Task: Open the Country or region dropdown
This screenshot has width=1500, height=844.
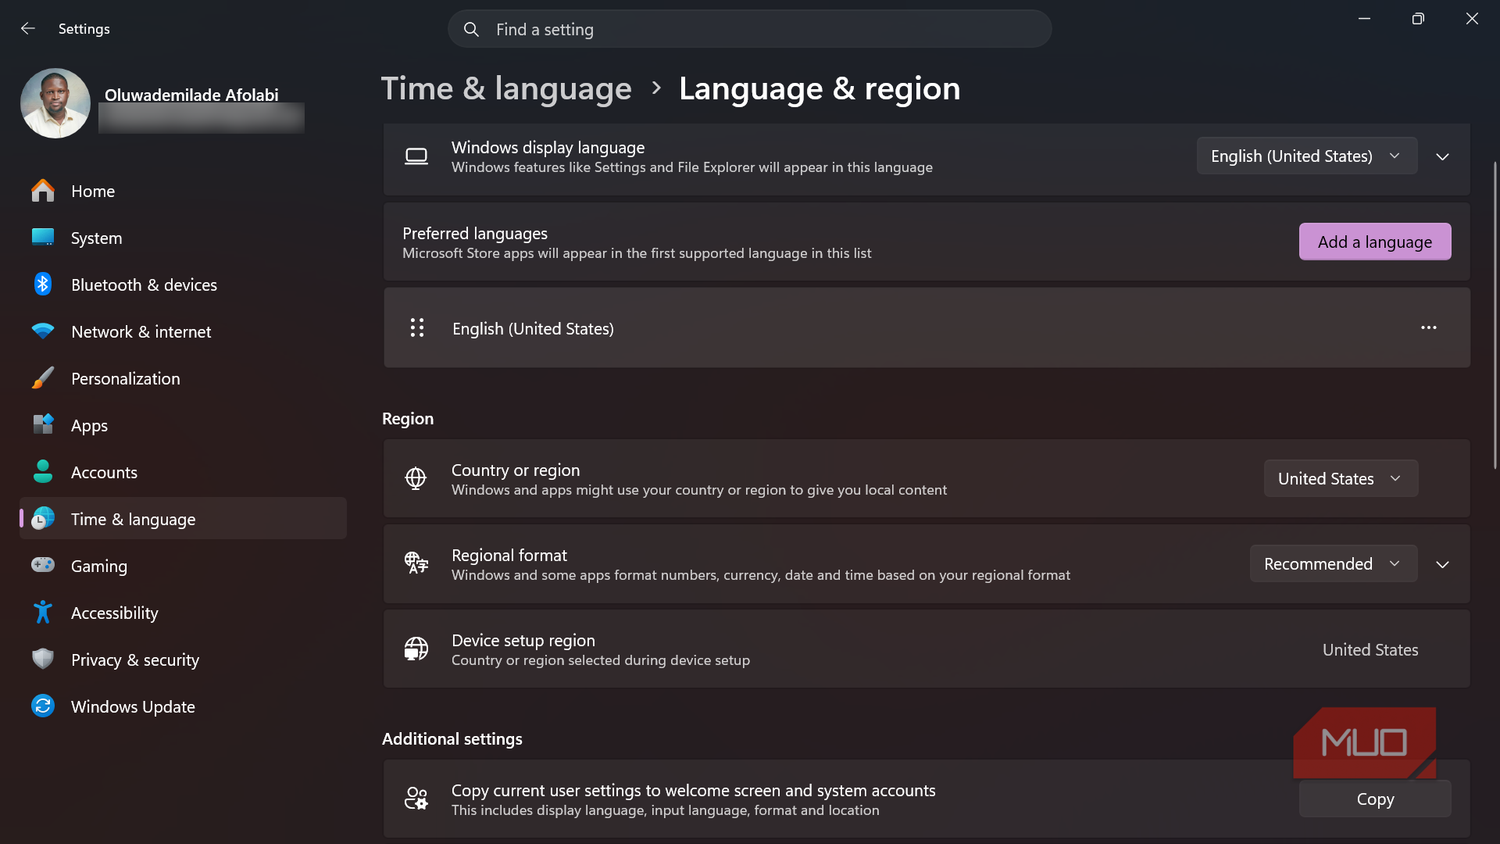Action: (x=1341, y=479)
